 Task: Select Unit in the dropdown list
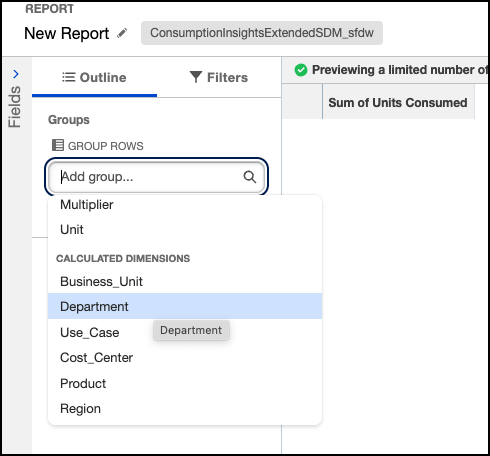coord(185,230)
